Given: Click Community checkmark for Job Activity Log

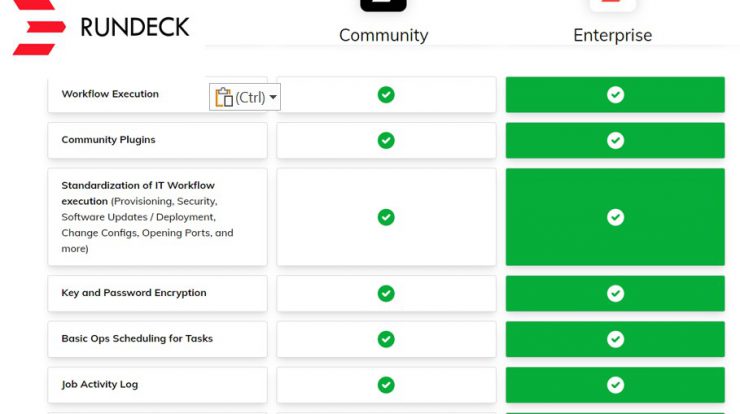Looking at the screenshot, I should pyautogui.click(x=386, y=385).
